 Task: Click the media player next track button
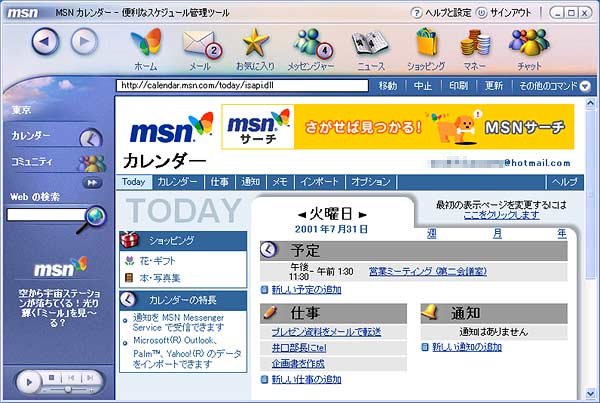(x=90, y=378)
